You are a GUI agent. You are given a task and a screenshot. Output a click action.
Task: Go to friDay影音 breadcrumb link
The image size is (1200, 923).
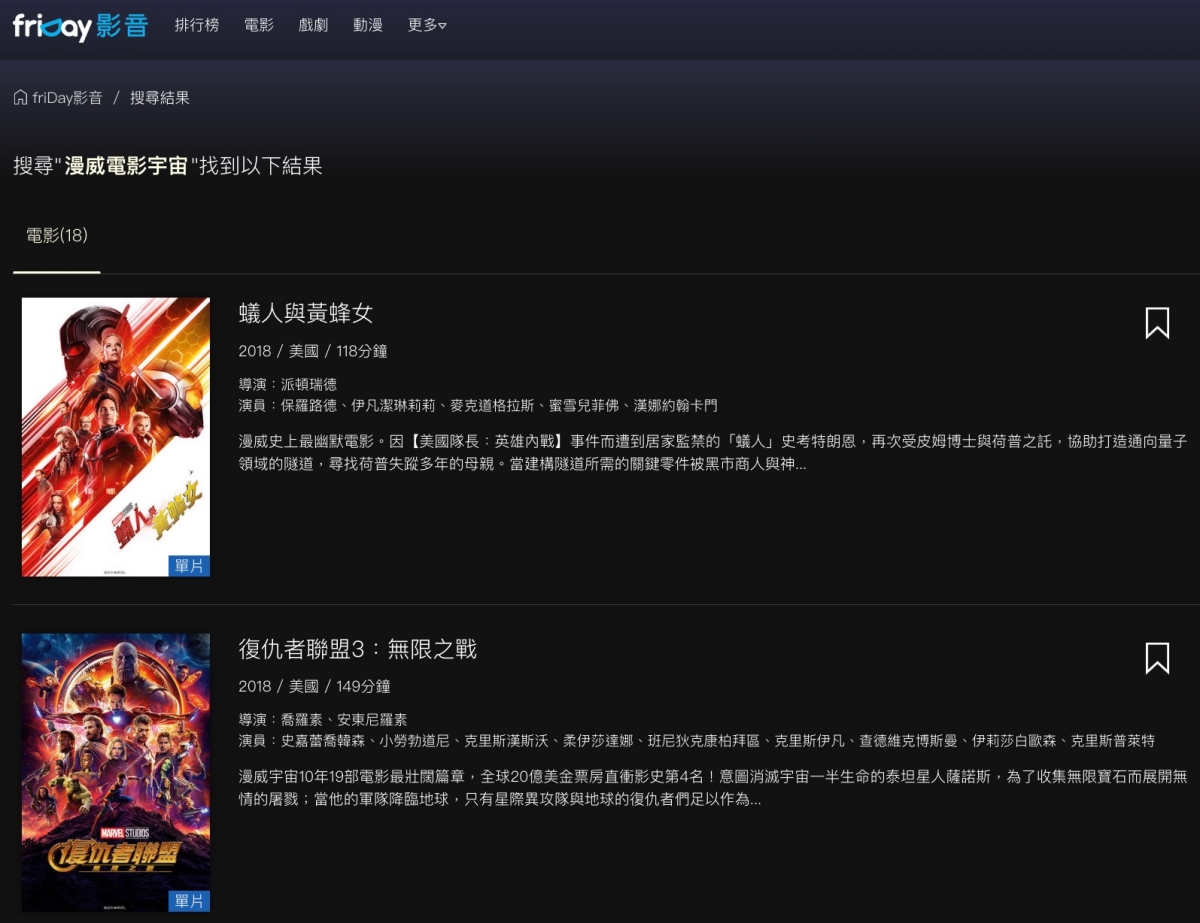(x=67, y=98)
